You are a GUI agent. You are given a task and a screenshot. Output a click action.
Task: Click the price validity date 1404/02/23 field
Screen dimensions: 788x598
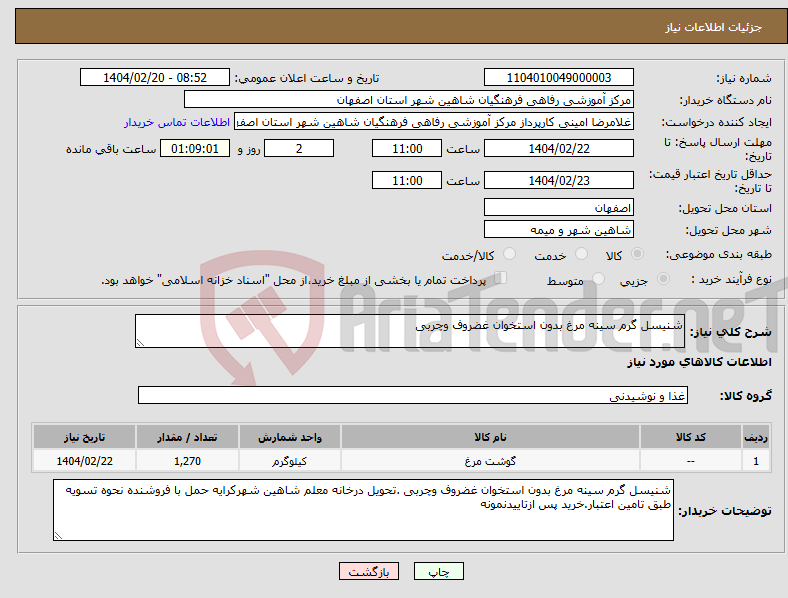pos(558,180)
